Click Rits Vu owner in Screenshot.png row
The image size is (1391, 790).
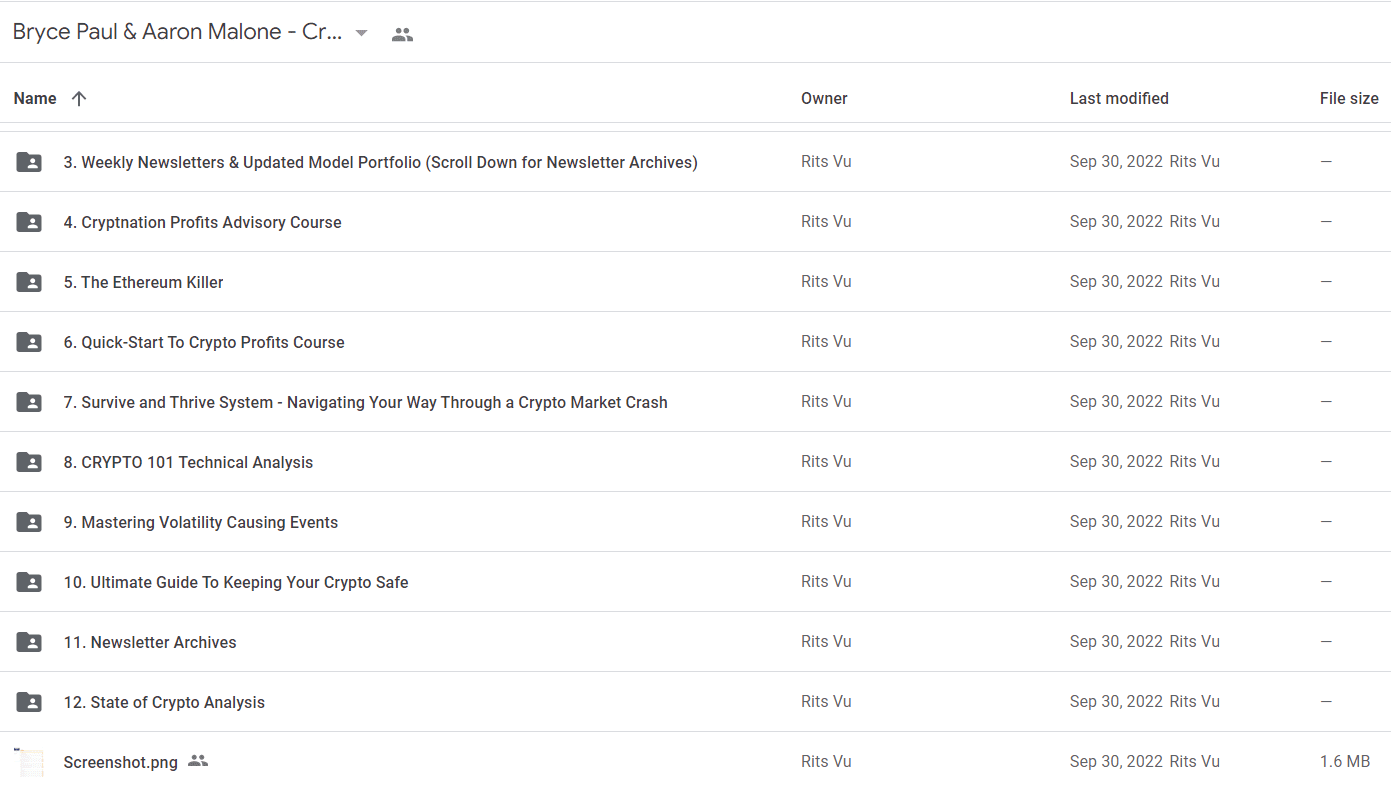[826, 761]
